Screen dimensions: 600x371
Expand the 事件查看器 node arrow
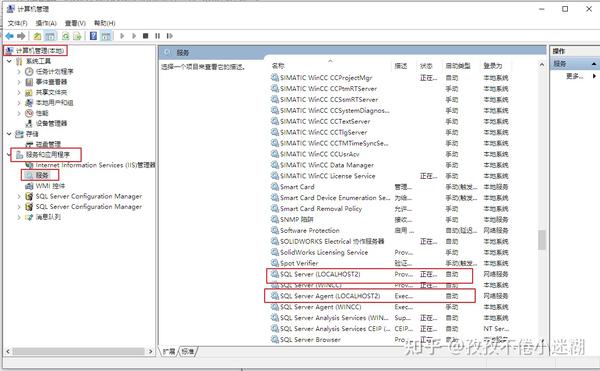point(19,82)
